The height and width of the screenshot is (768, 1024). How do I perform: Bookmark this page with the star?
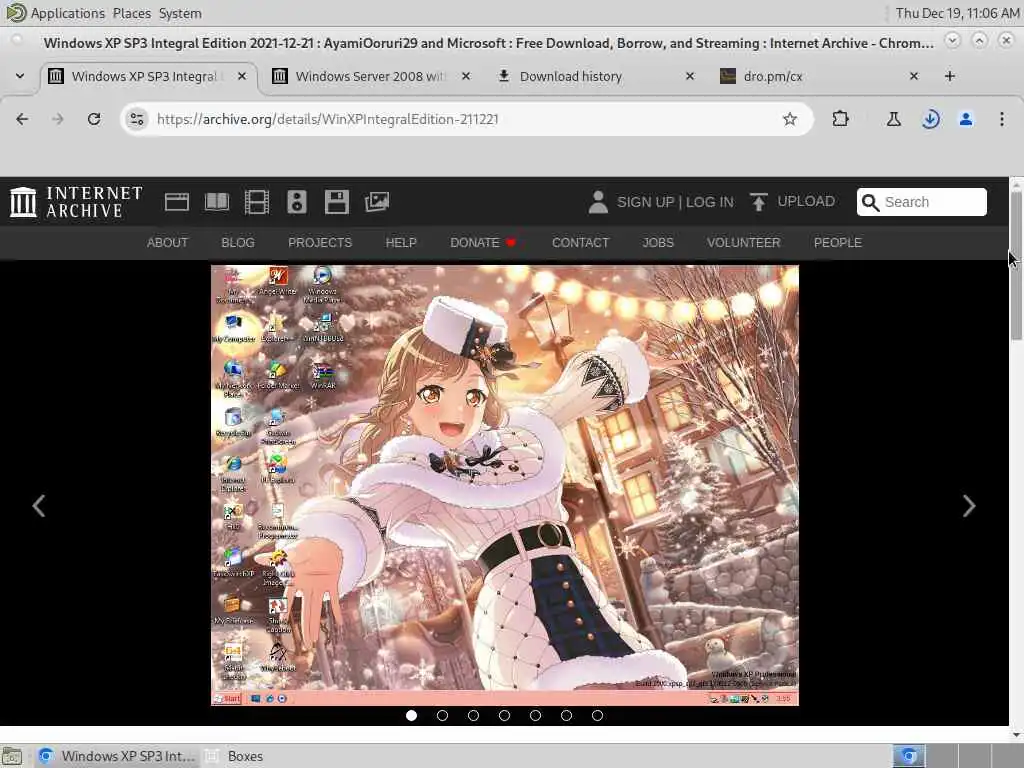pos(790,119)
